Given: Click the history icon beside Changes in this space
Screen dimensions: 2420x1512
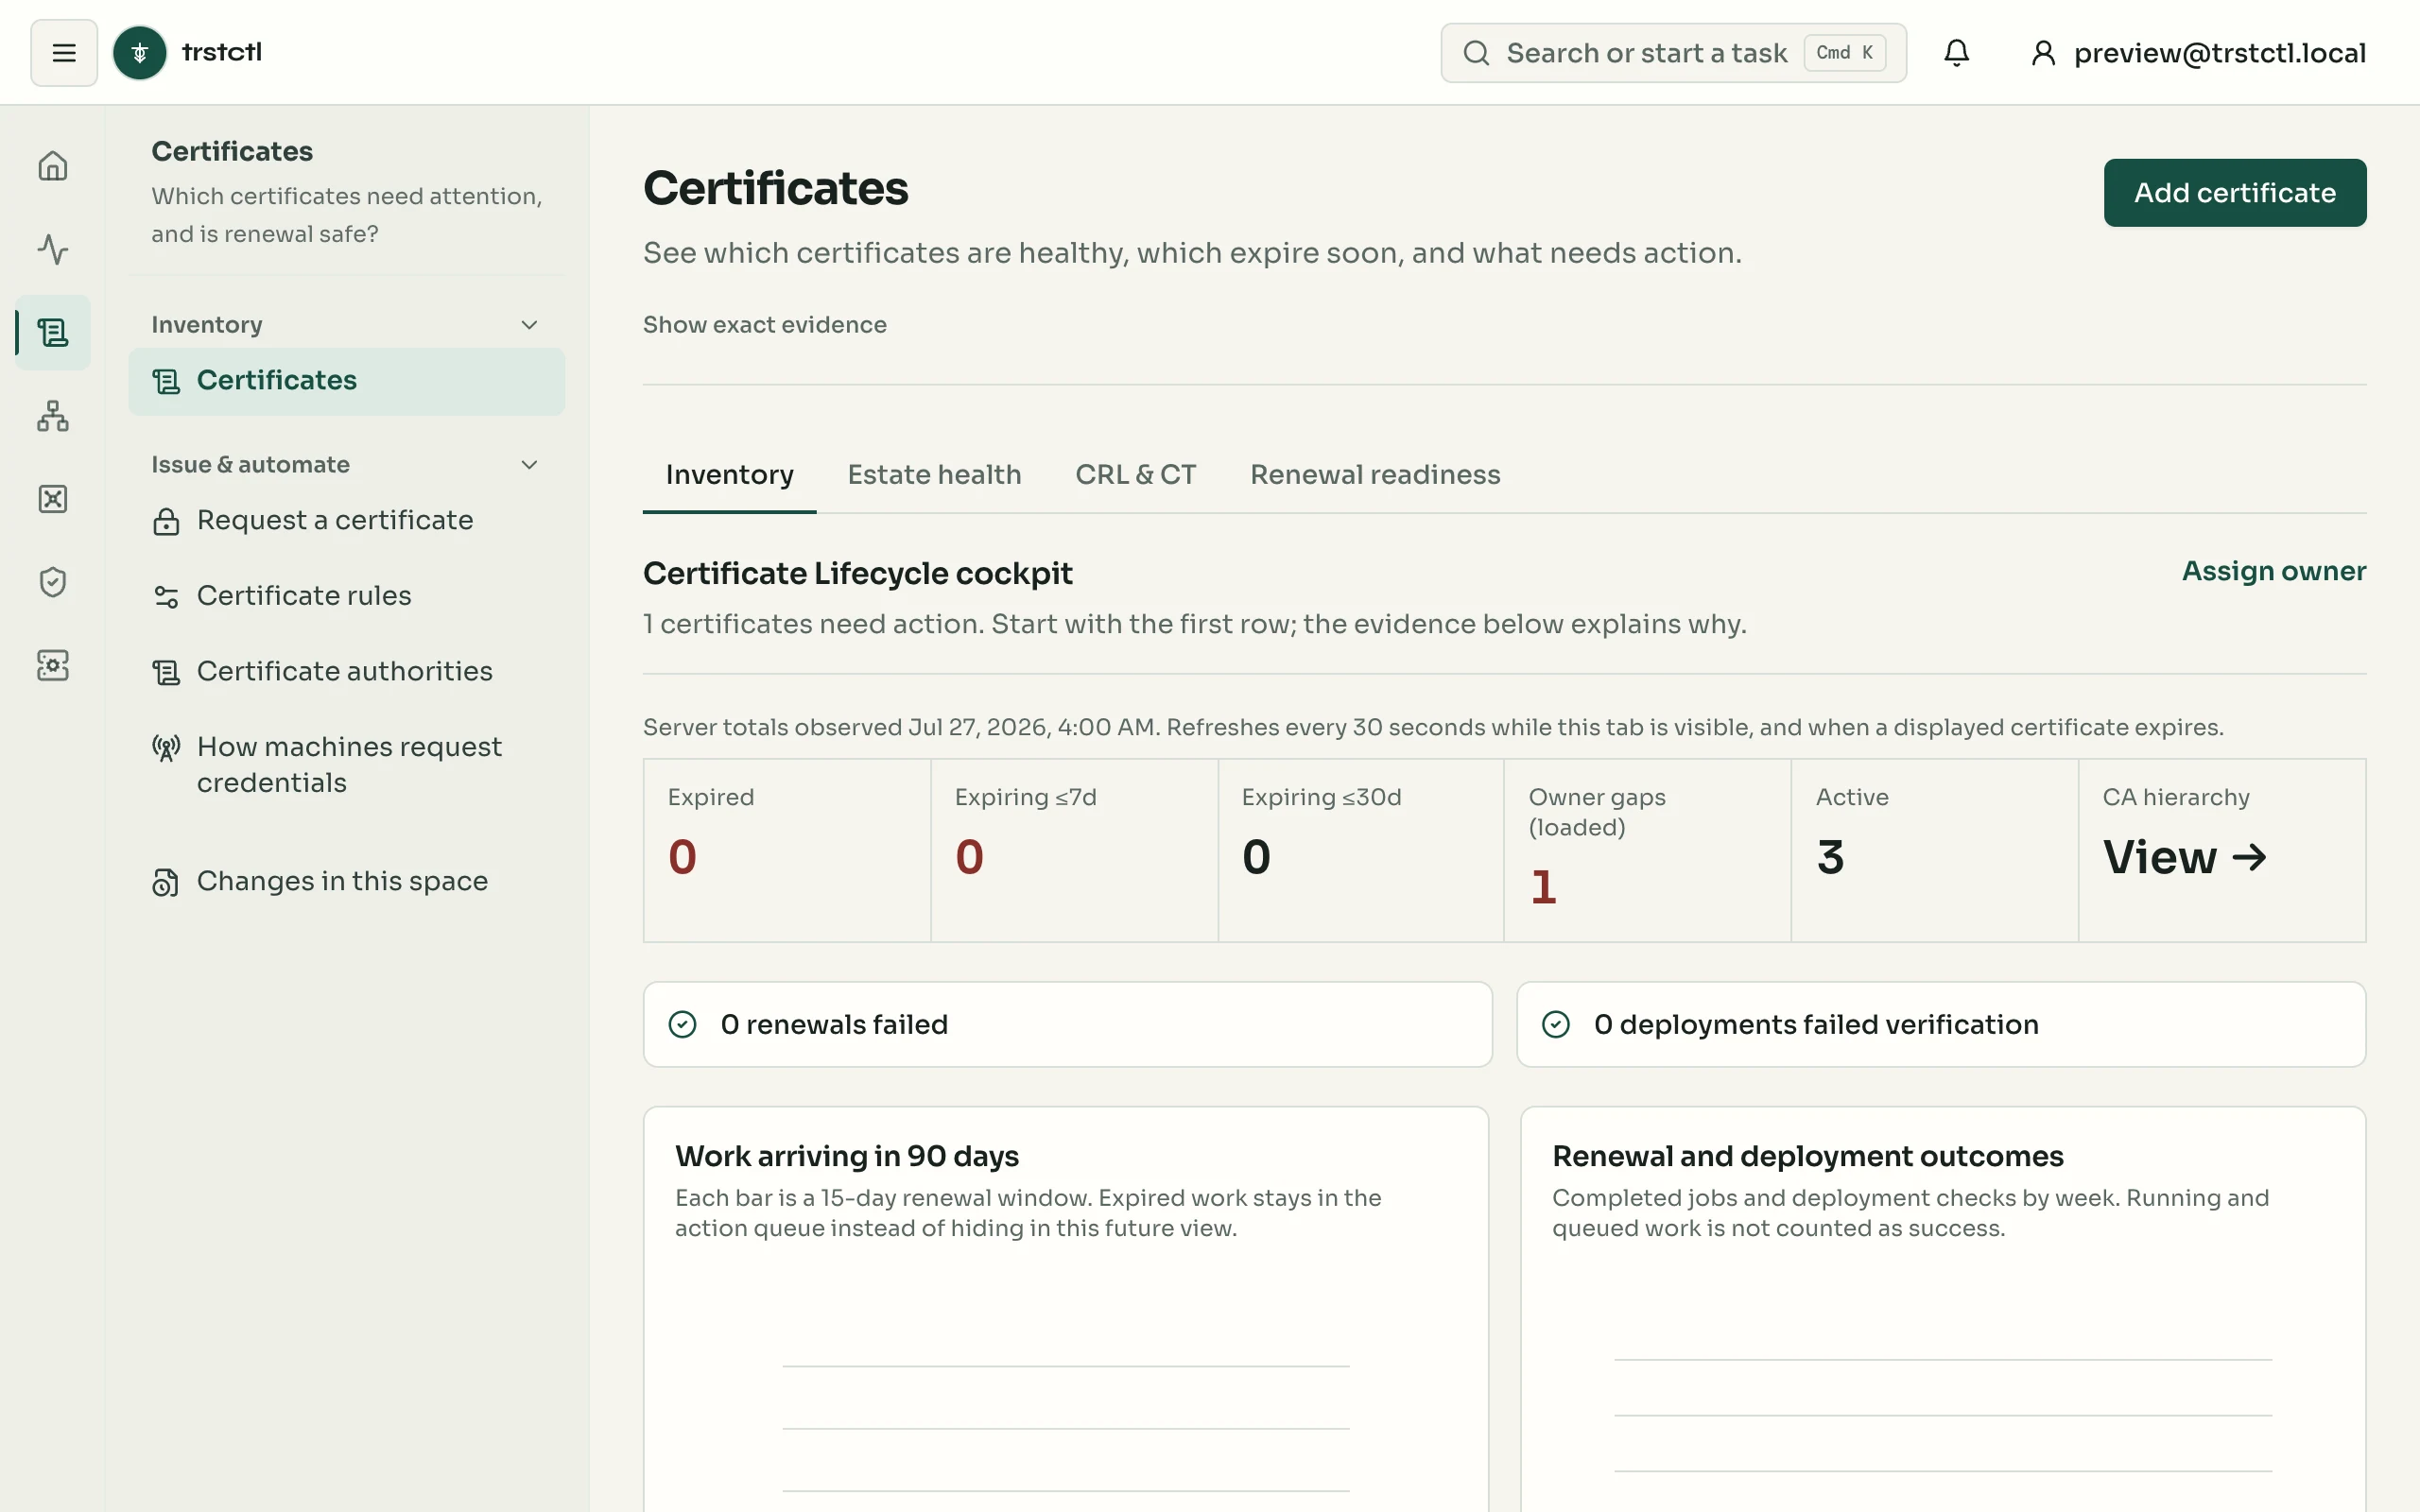Looking at the screenshot, I should [x=166, y=882].
